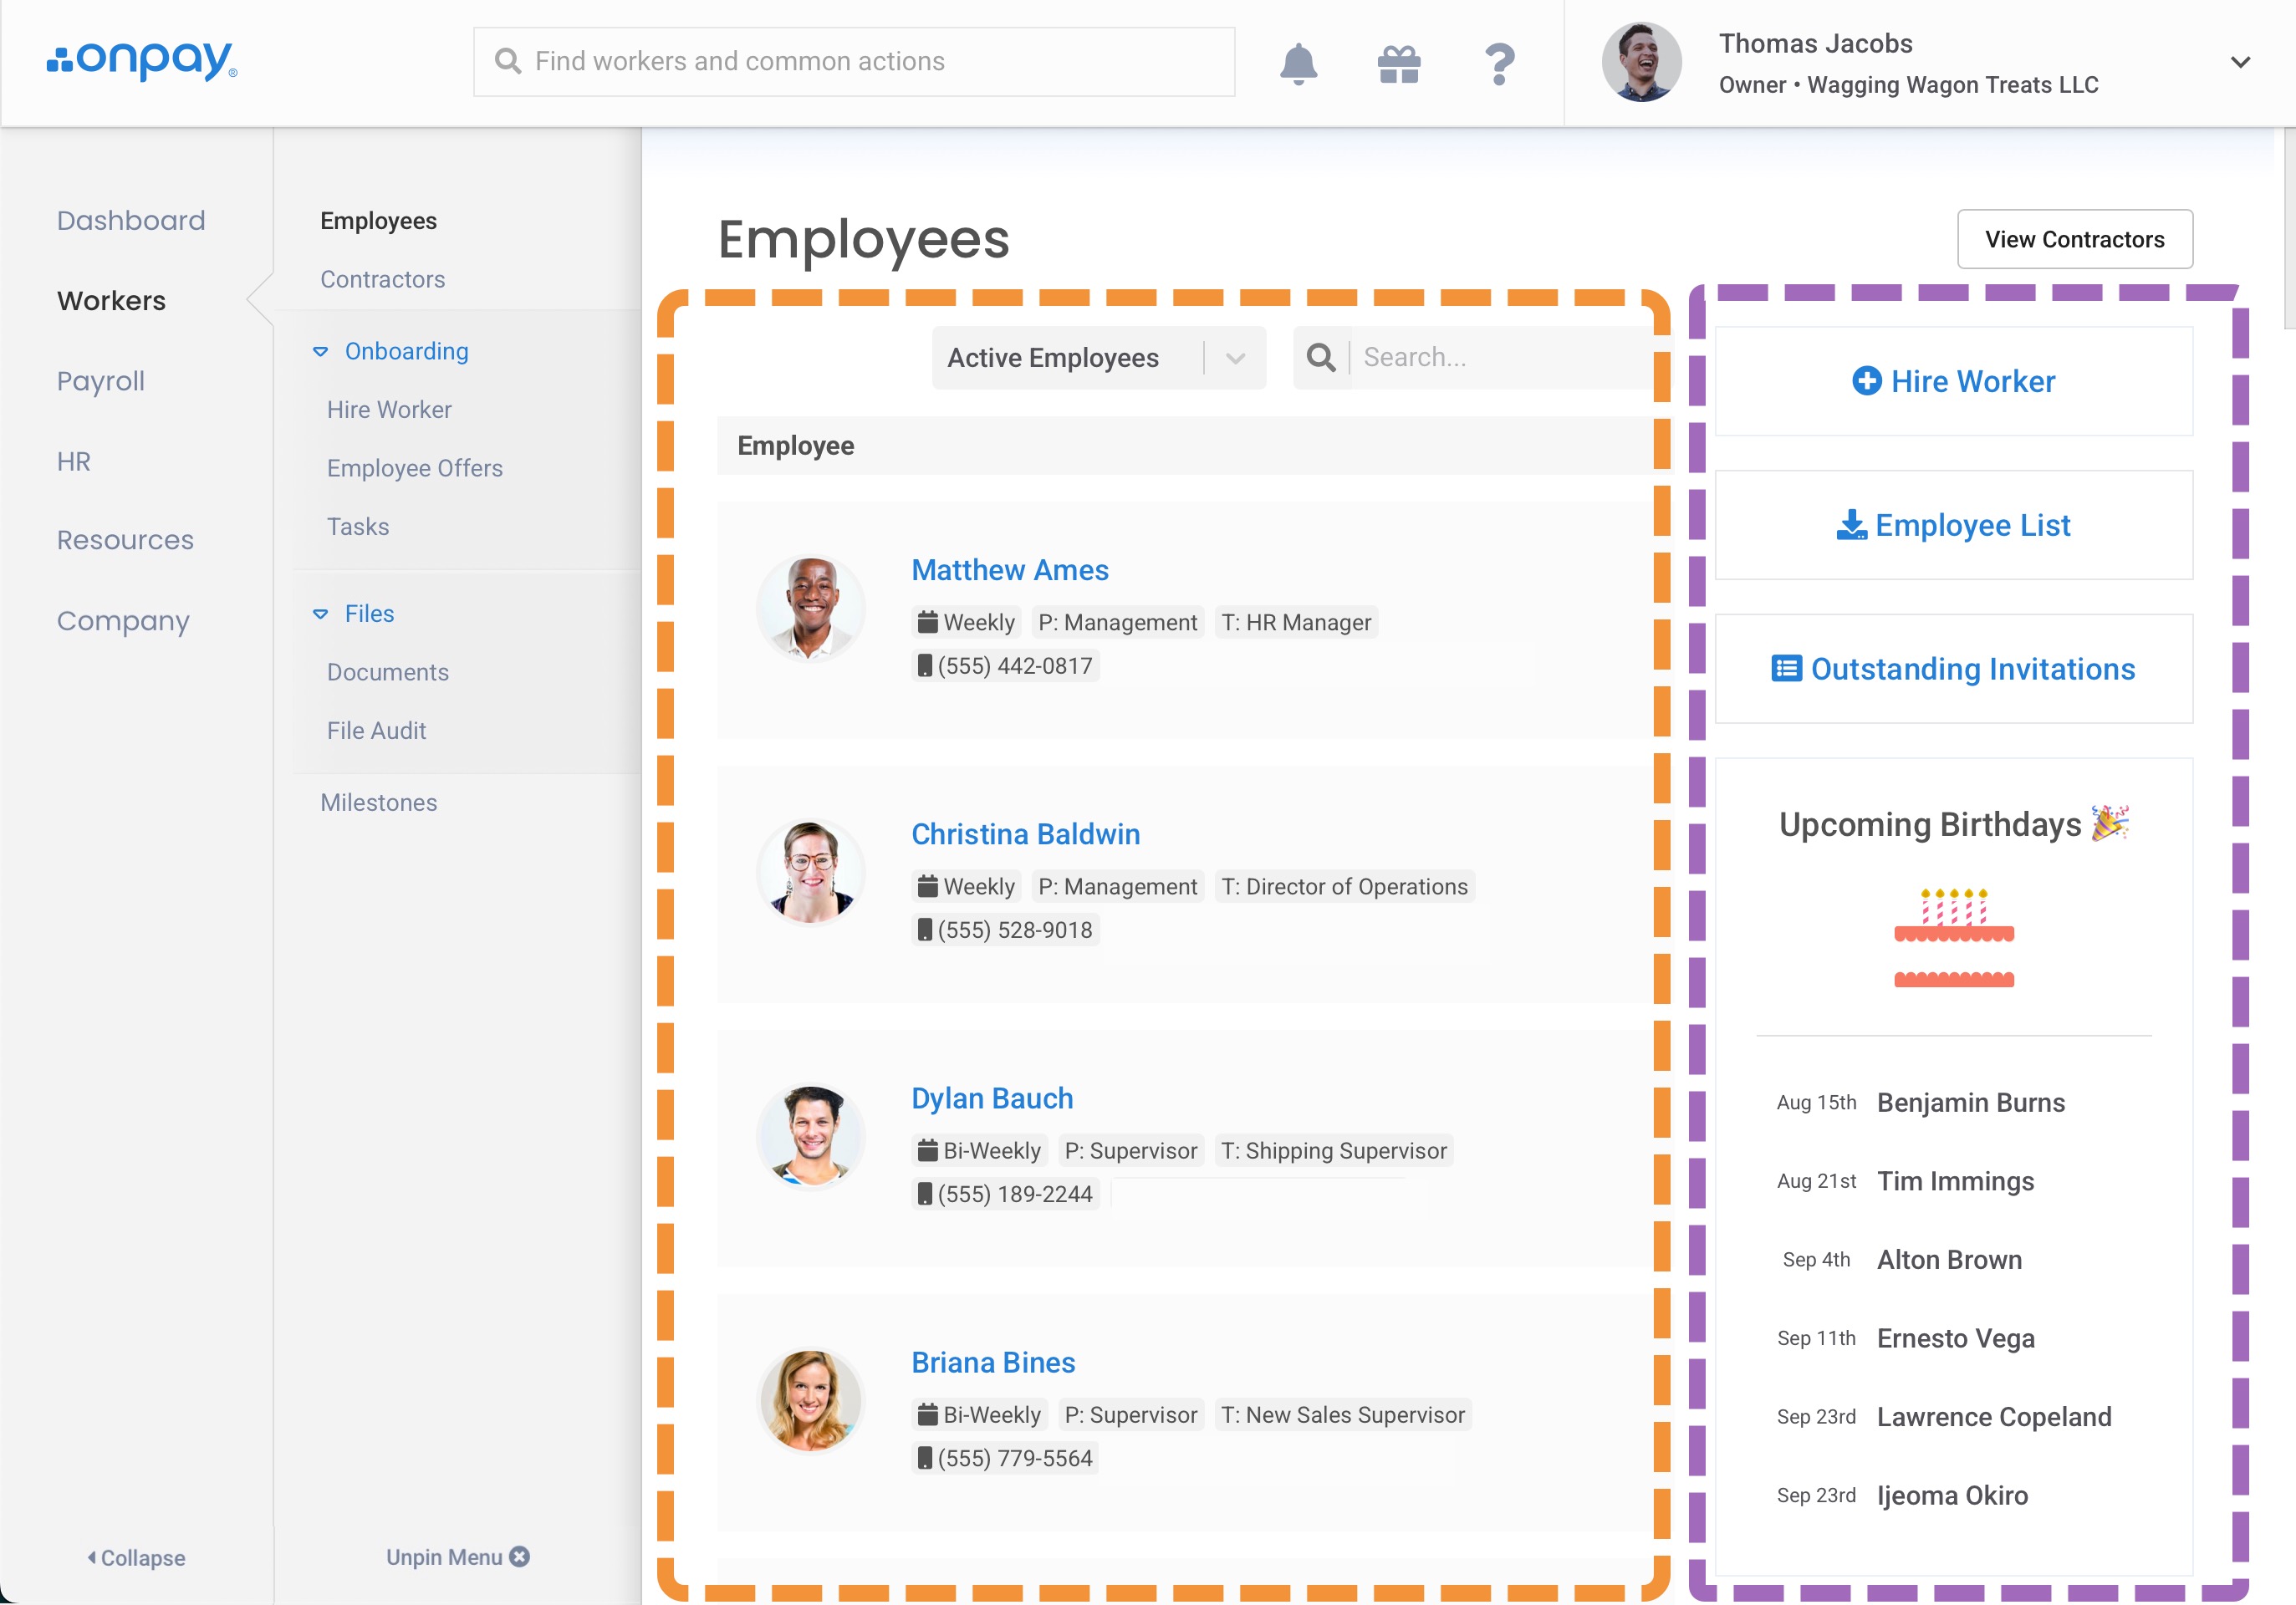Click the View Contractors button
Image resolution: width=2296 pixels, height=1605 pixels.
pyautogui.click(x=2074, y=239)
